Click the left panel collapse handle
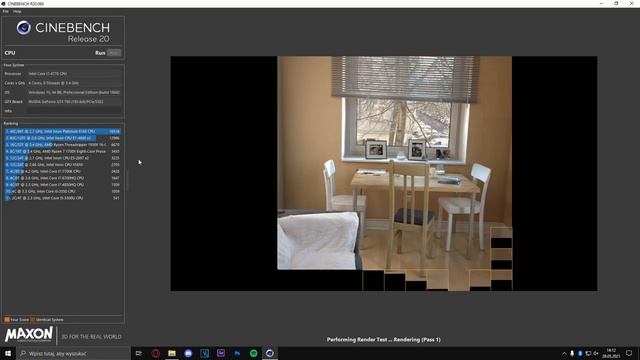This screenshot has height=360, width=640. (x=127, y=180)
